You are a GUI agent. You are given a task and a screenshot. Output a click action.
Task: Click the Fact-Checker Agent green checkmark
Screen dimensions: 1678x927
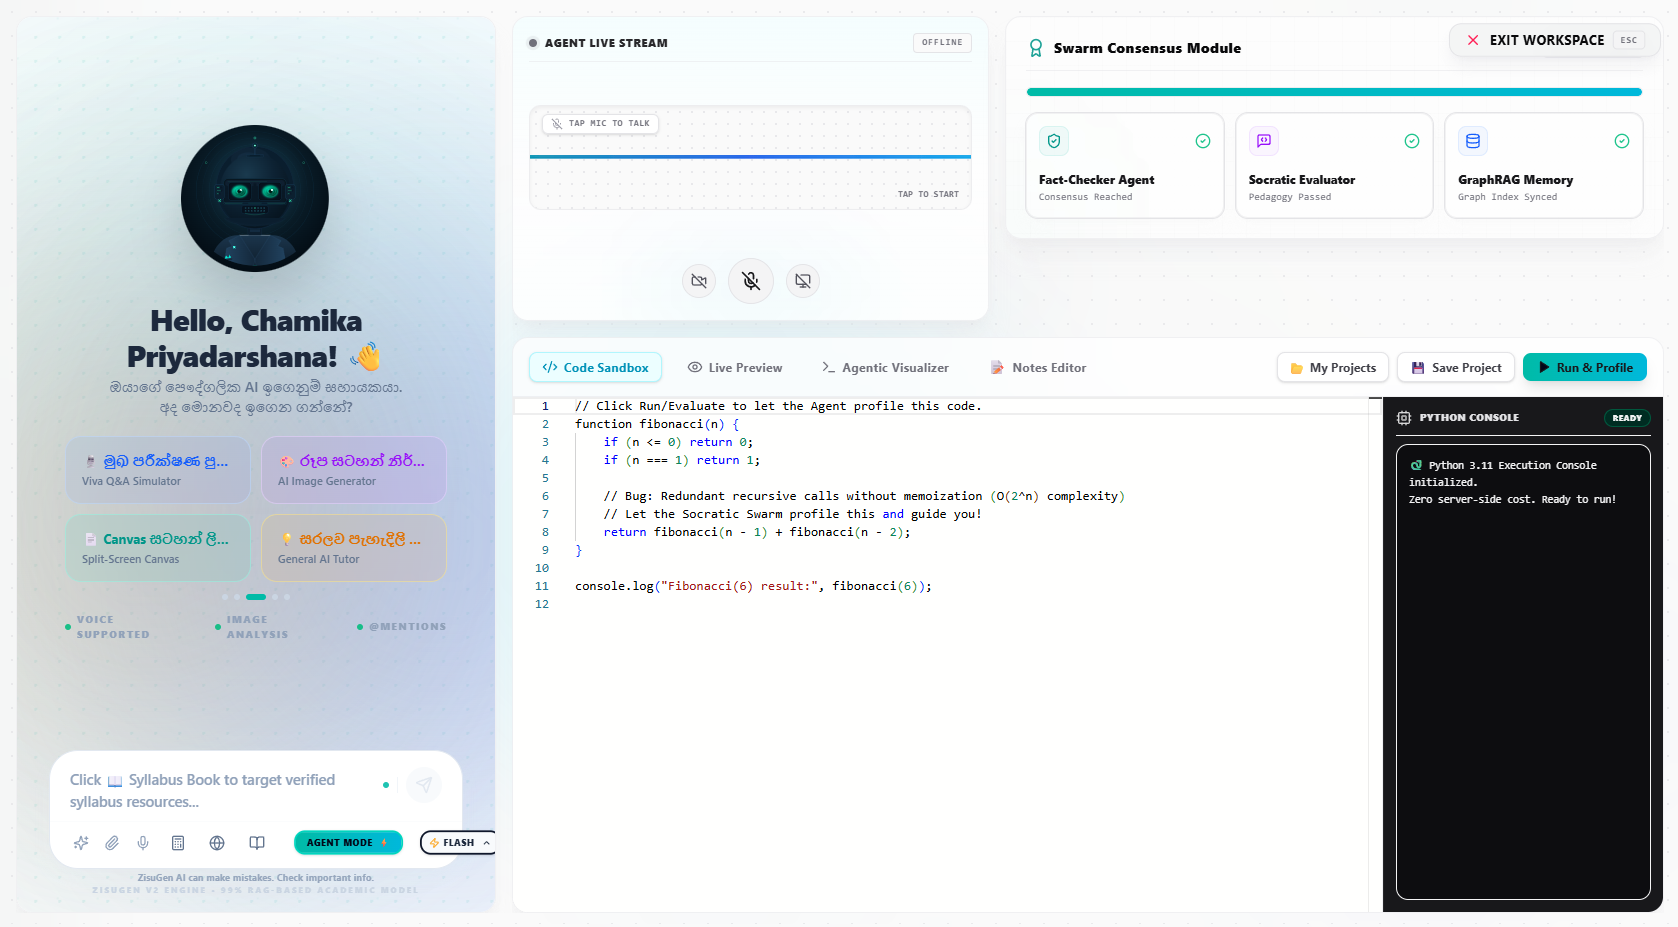(1203, 141)
